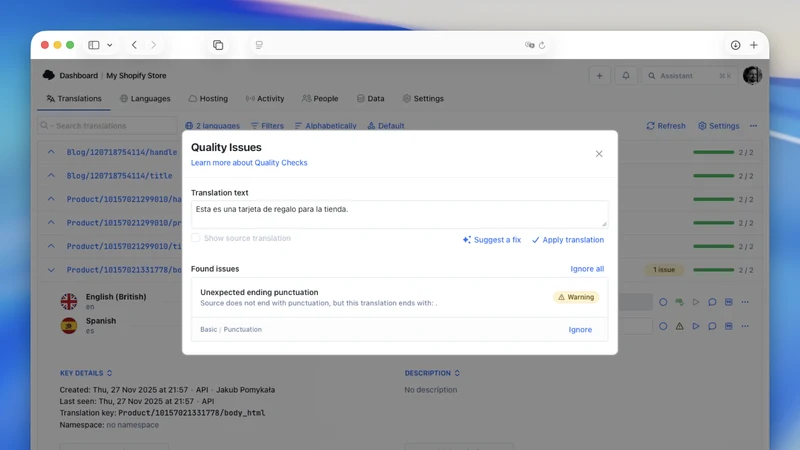
Task: Toggle the status circle on English row
Action: [663, 302]
